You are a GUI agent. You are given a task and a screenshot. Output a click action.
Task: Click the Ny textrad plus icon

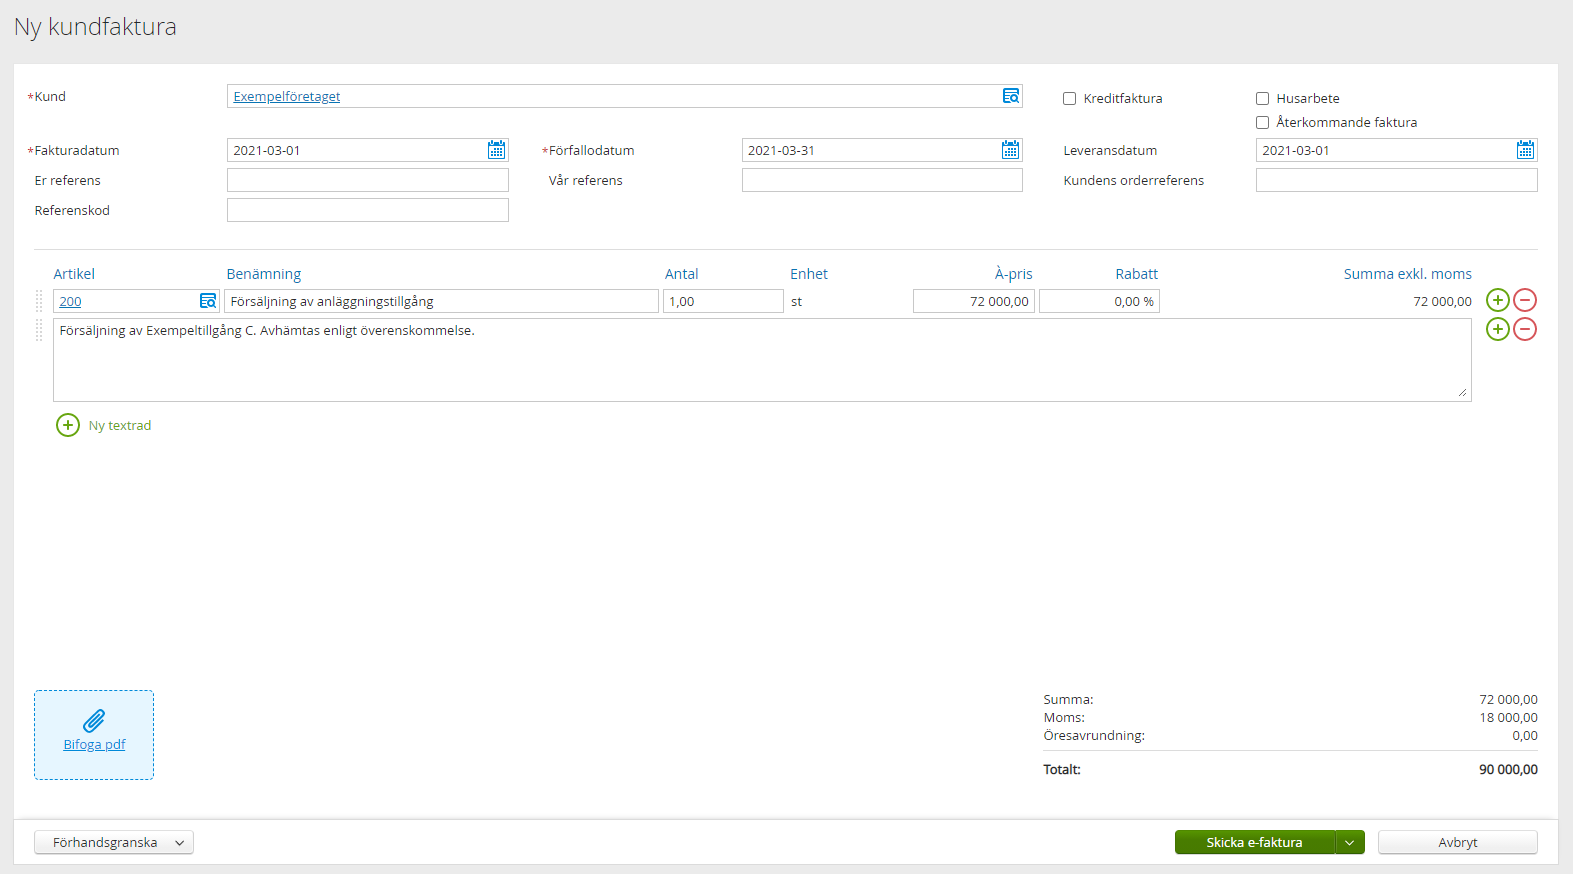click(x=68, y=425)
